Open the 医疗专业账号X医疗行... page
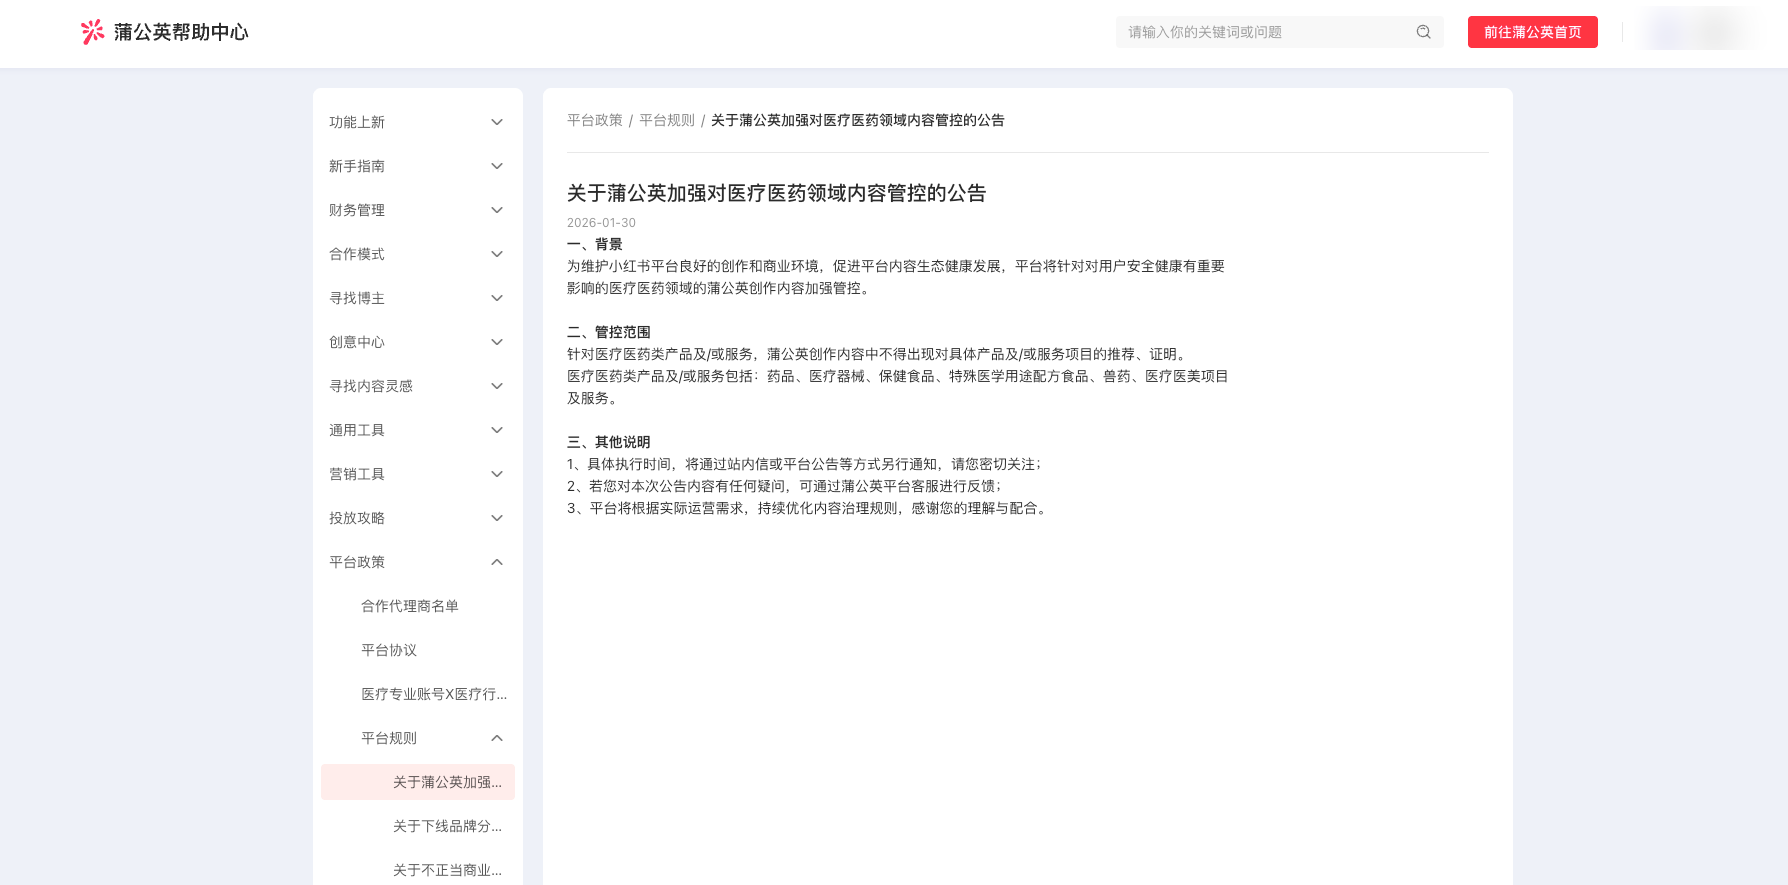This screenshot has width=1788, height=885. click(x=434, y=694)
